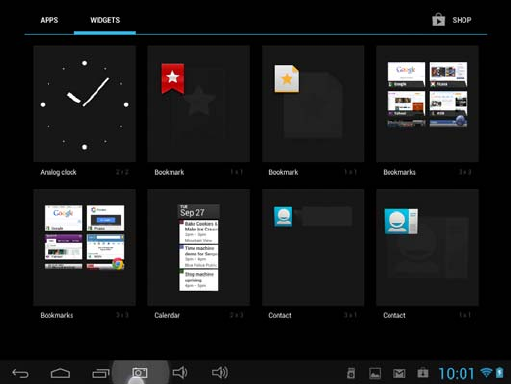Pick the large Contact card widget icon
The height and width of the screenshot is (384, 511).
401,221
